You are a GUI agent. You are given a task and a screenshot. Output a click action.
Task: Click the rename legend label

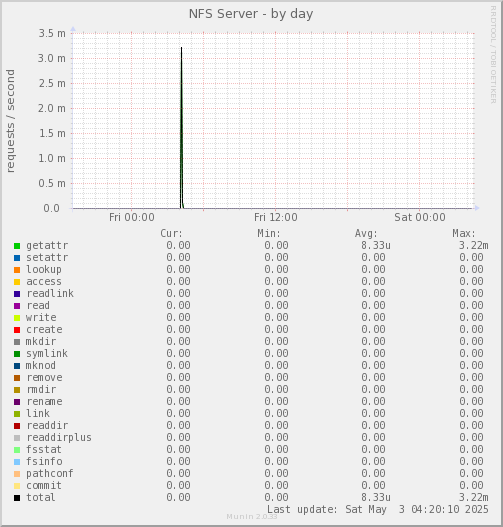point(44,402)
